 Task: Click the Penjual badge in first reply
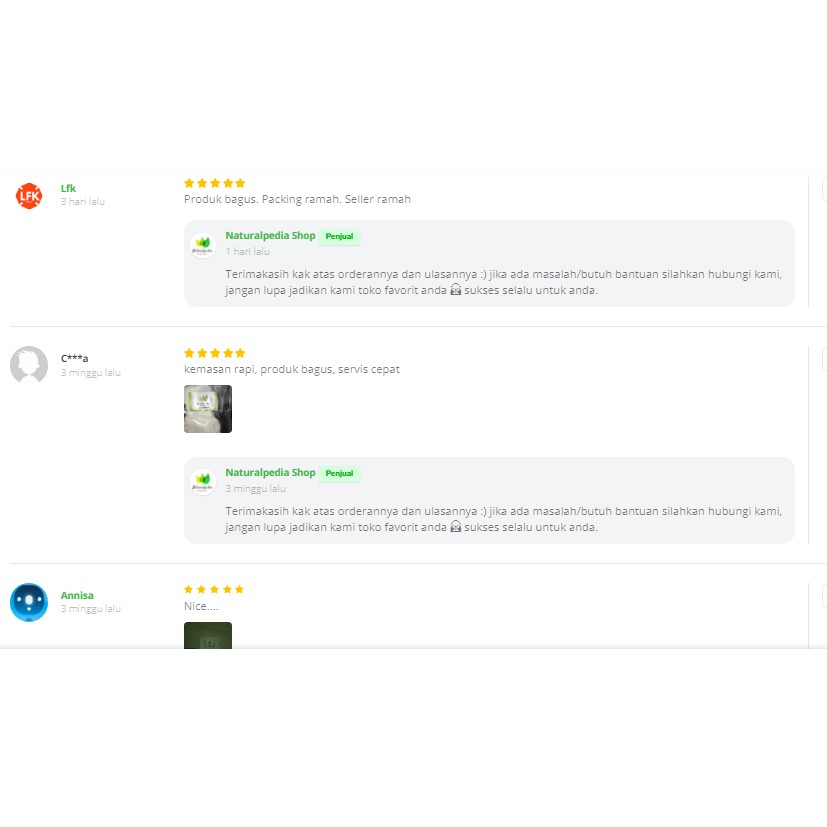point(340,237)
